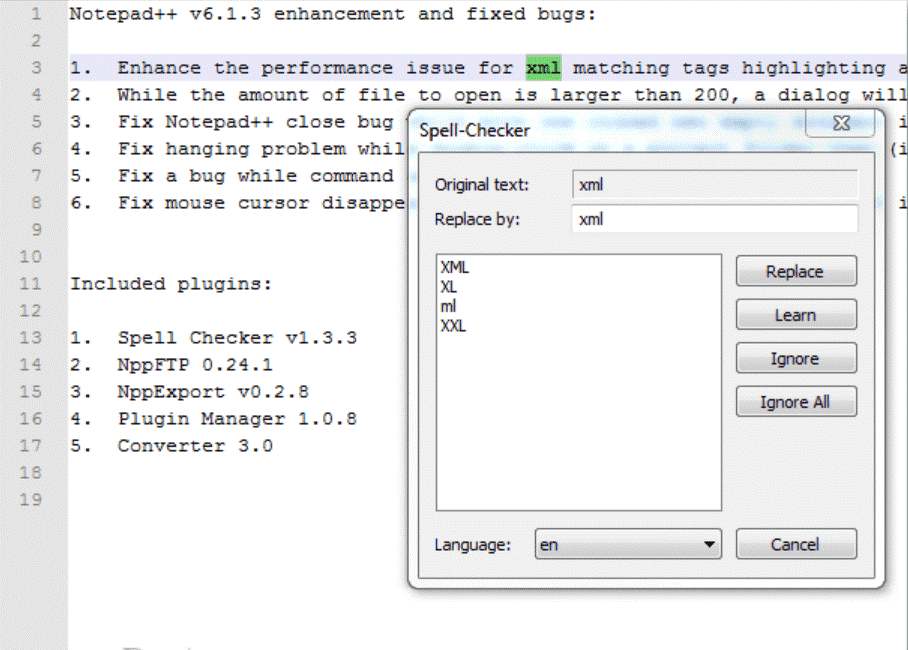Click Ignore to skip this word
The height and width of the screenshot is (650, 908).
click(796, 358)
